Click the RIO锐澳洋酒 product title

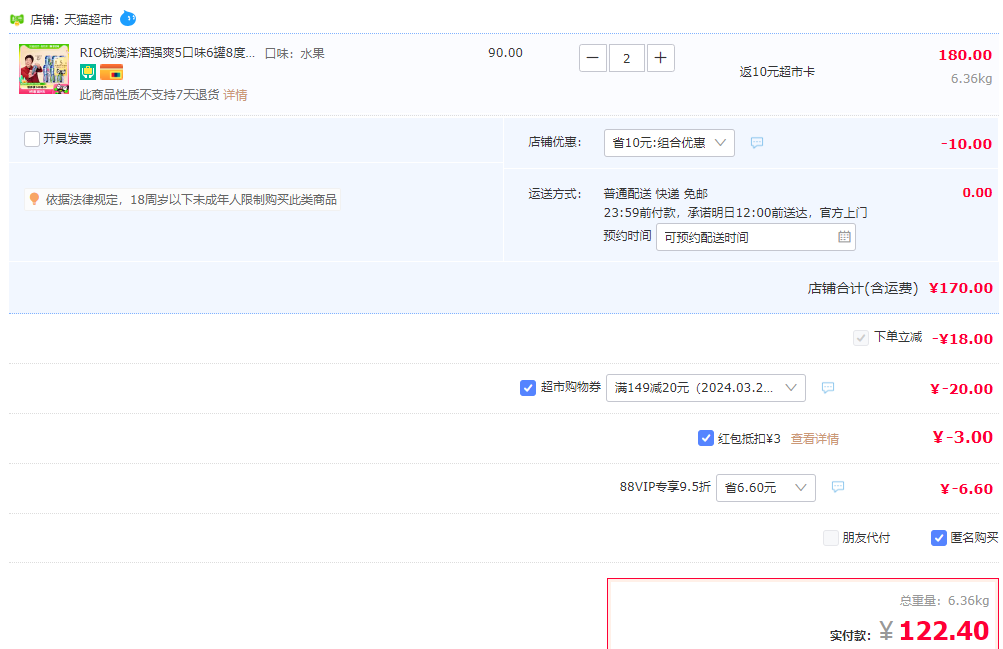pos(167,53)
